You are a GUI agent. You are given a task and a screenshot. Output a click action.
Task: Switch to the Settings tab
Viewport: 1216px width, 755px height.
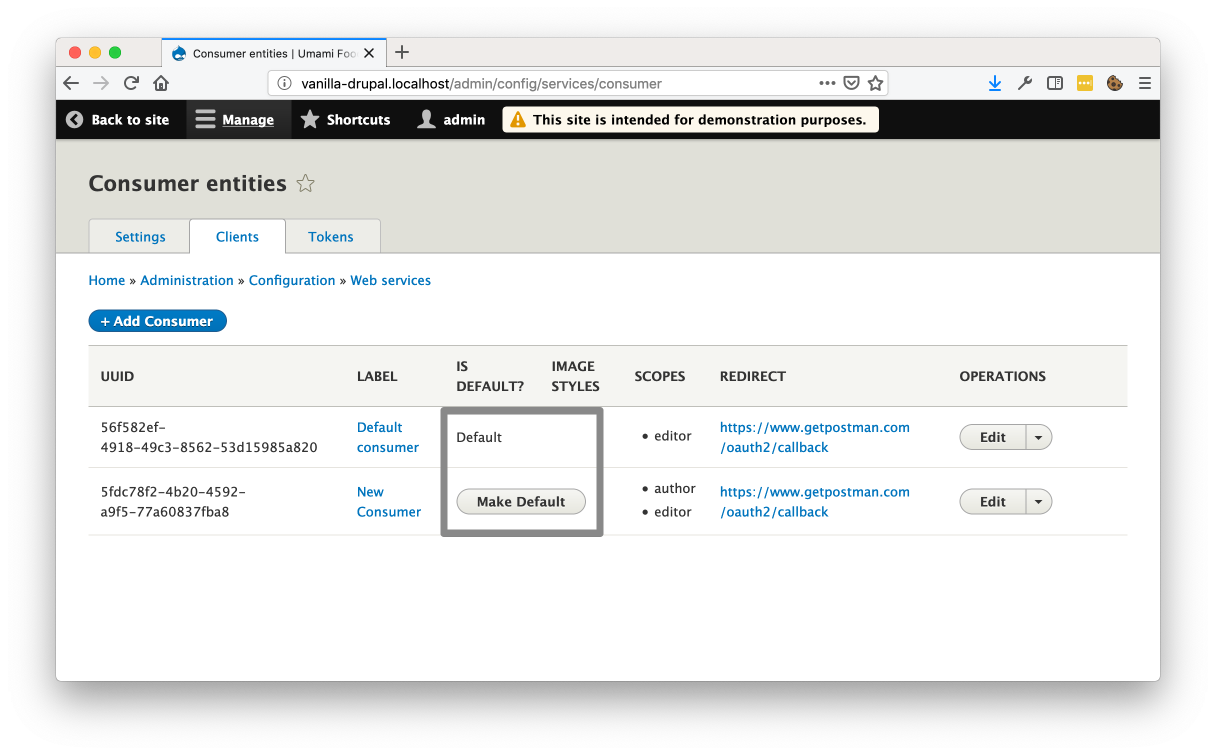pyautogui.click(x=140, y=237)
